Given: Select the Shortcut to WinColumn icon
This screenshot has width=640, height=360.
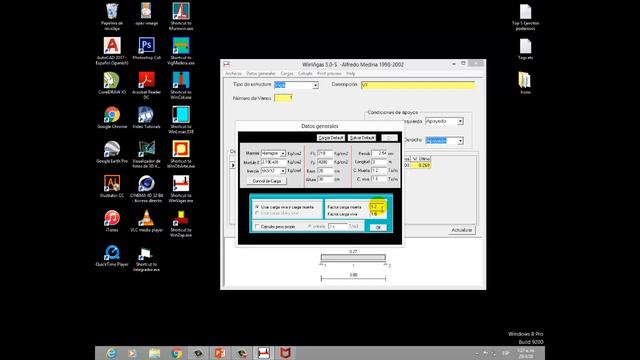Looking at the screenshot, I should tap(181, 85).
